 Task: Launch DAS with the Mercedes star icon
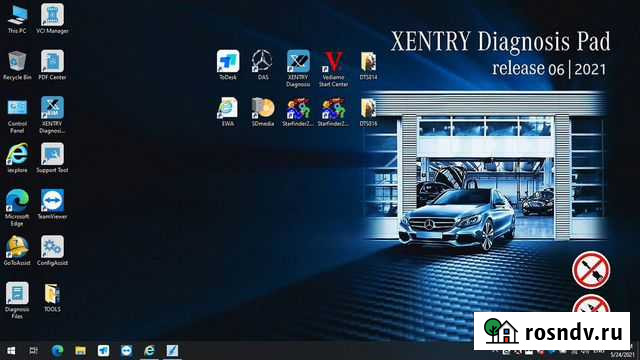coord(262,65)
